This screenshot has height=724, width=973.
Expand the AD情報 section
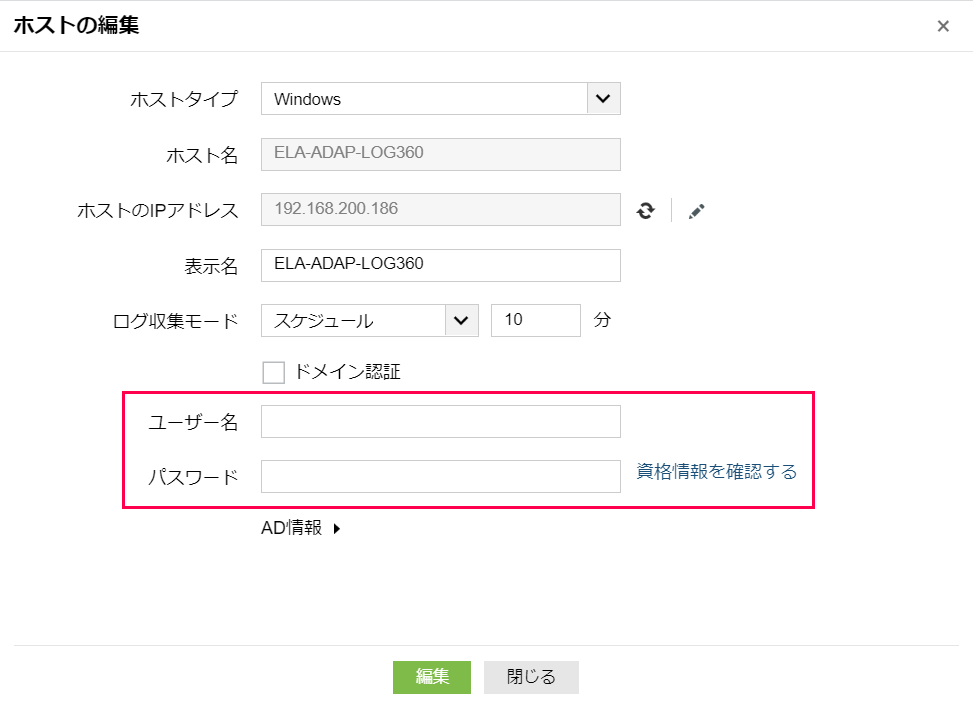tap(301, 529)
